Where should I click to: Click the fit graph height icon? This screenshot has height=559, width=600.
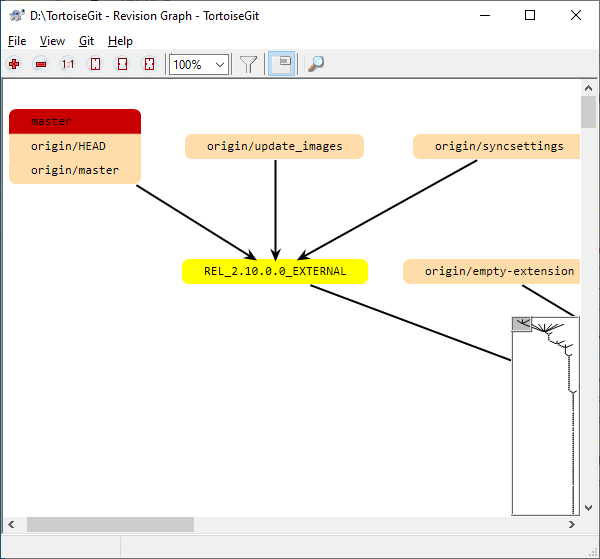95,64
